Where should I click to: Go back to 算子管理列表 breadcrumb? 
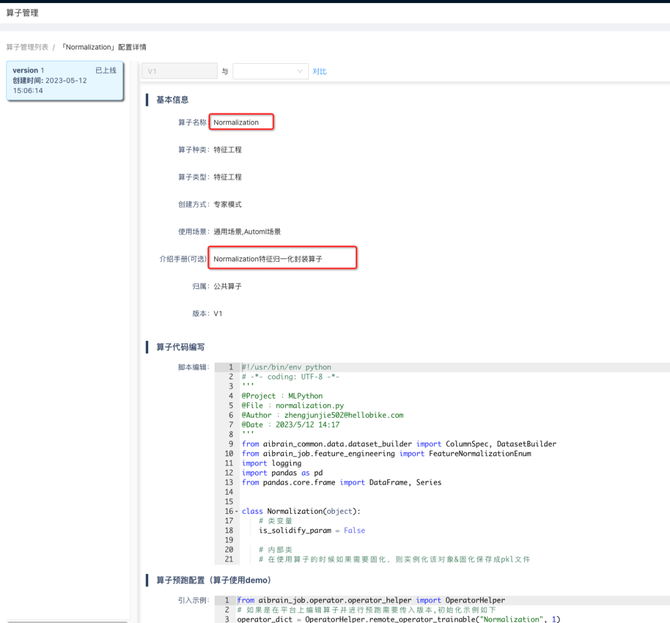(27, 47)
